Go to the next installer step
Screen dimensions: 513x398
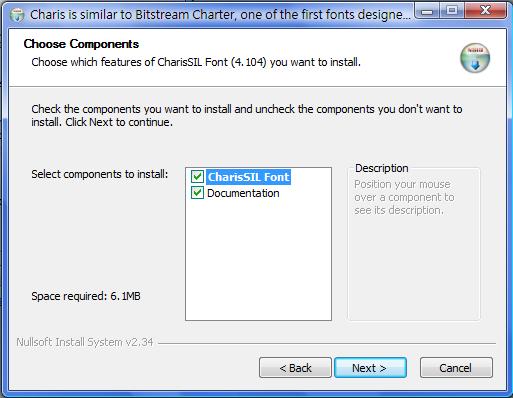[x=370, y=368]
